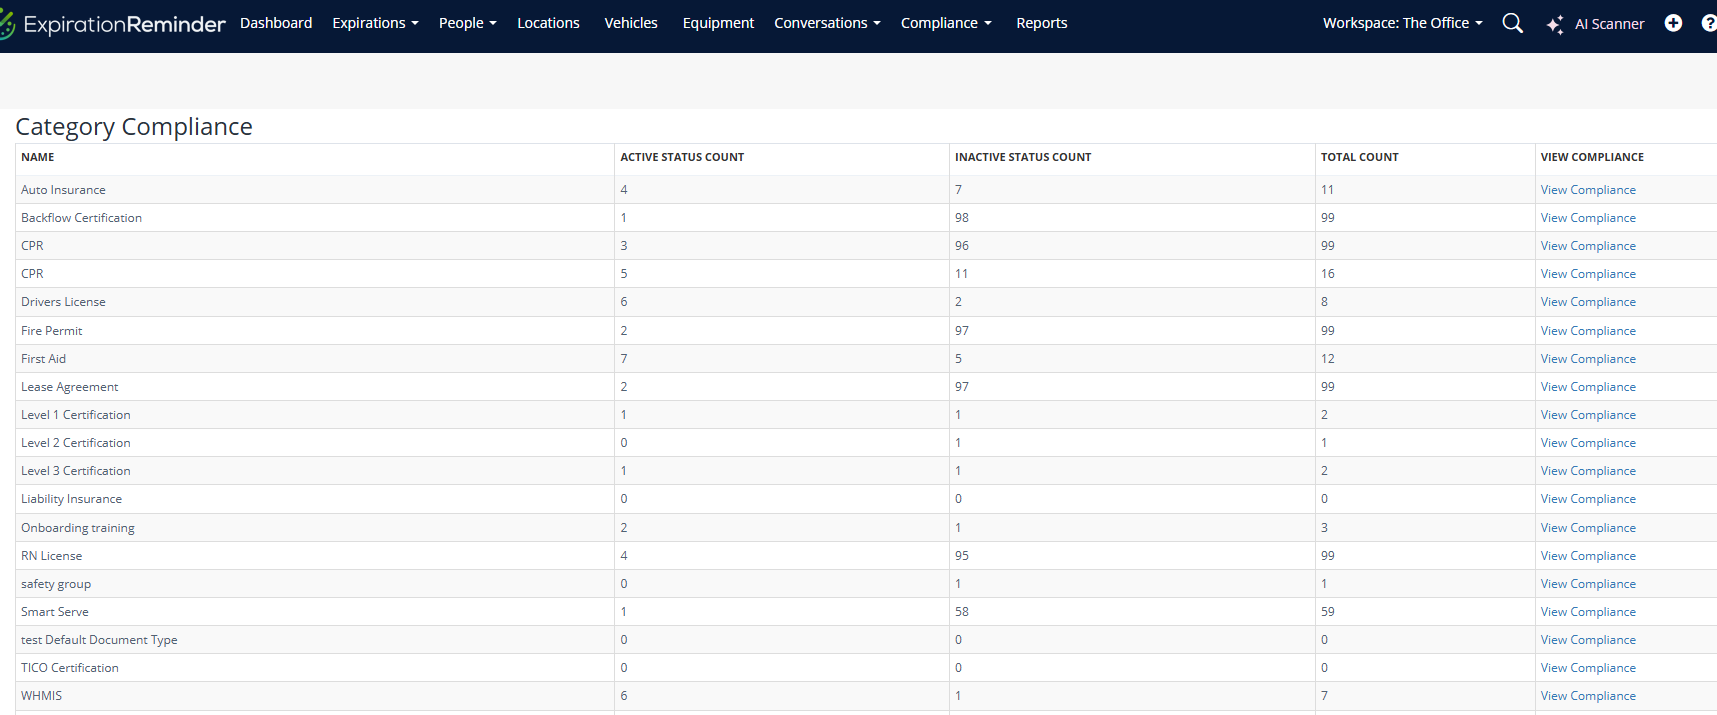The height and width of the screenshot is (715, 1717).
Task: Open the Backflow Certification category link
Action: point(81,218)
